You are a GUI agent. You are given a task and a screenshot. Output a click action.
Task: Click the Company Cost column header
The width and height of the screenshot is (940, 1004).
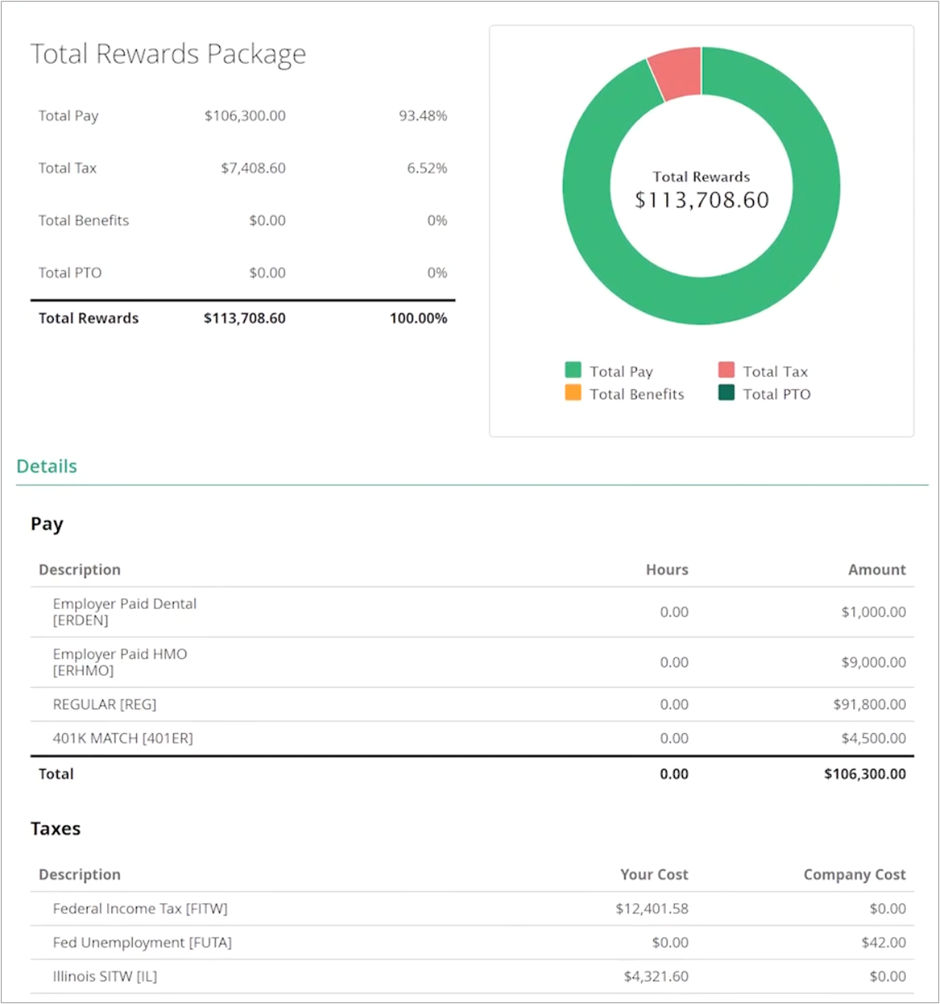point(854,875)
